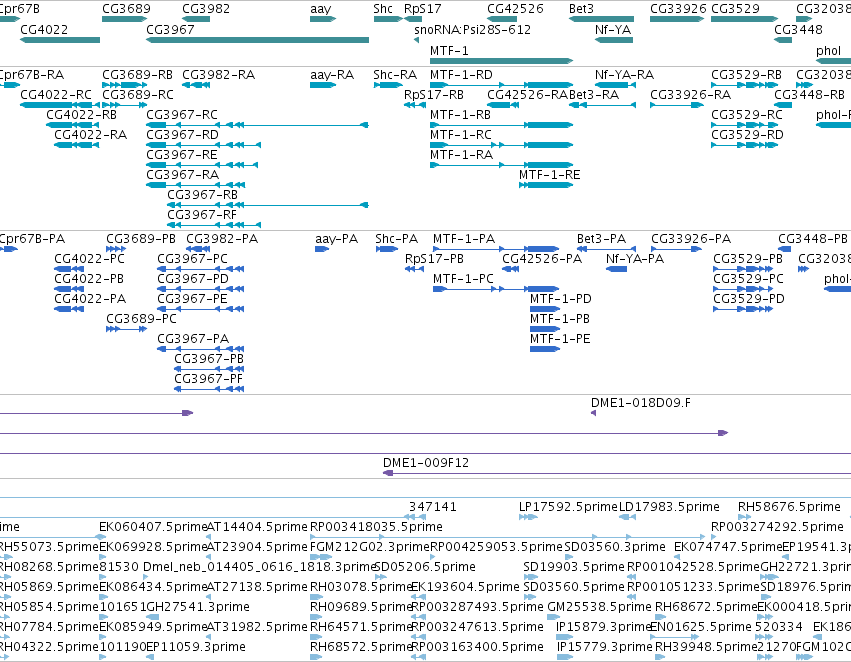The height and width of the screenshot is (662, 851).
Task: Click EST LP17592.5prime
Action: pos(568,507)
